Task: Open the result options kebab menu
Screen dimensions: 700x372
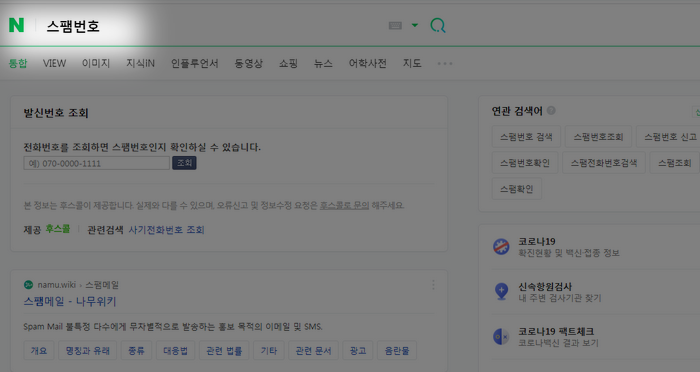Action: coord(433,285)
